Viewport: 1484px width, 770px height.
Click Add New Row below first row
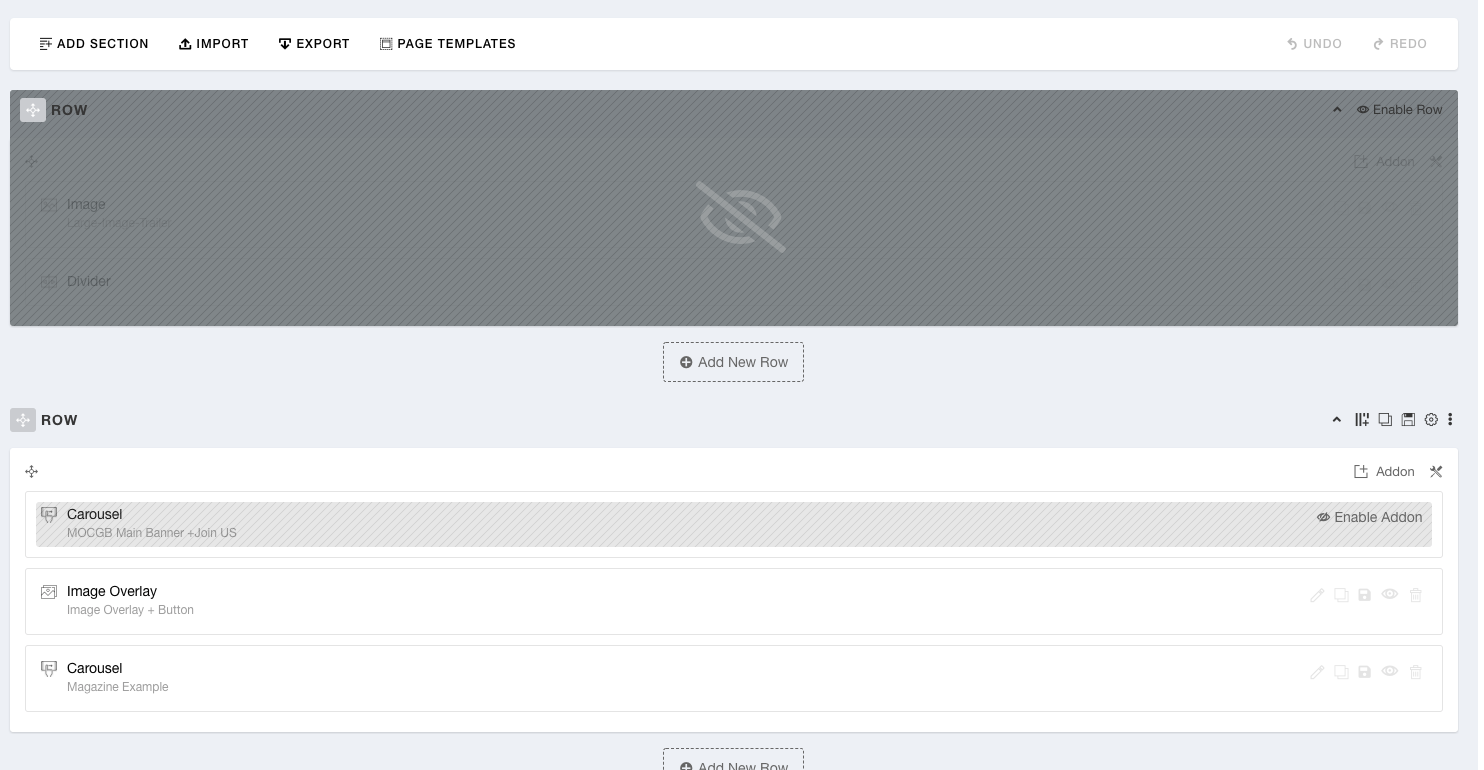tap(733, 362)
